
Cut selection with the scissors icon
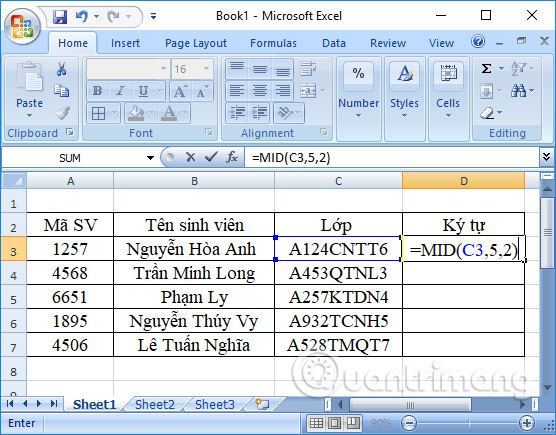61,69
